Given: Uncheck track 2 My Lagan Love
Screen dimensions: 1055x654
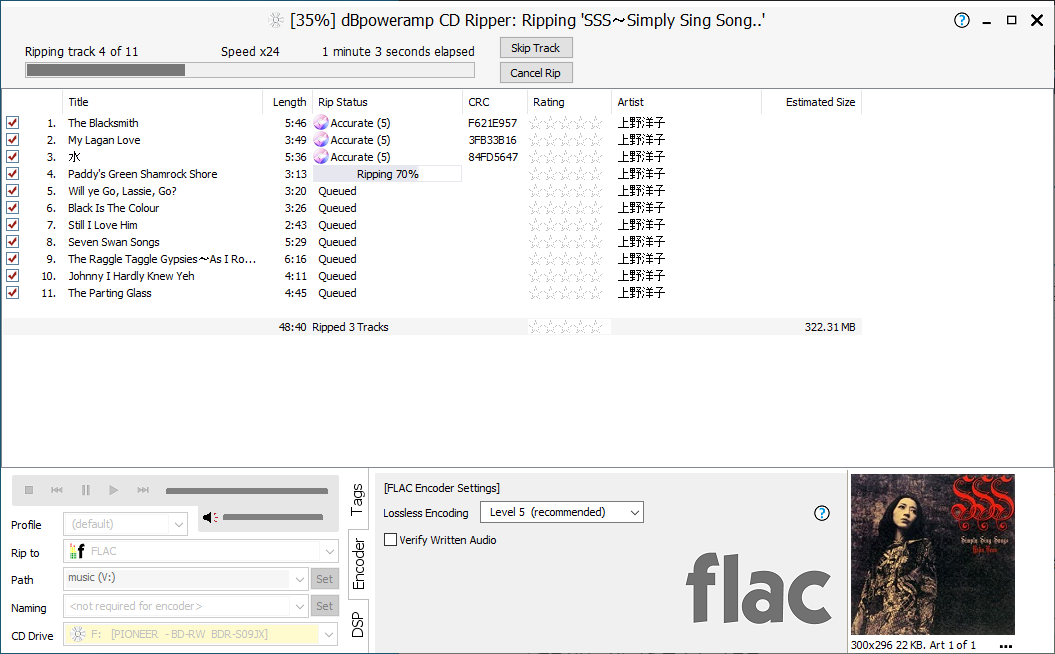Looking at the screenshot, I should (x=13, y=139).
